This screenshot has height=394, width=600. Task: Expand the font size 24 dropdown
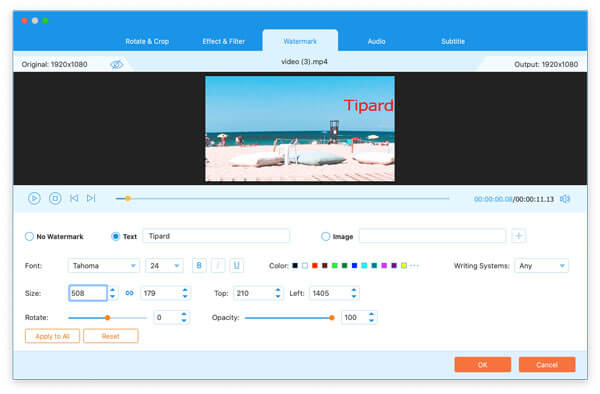(164, 266)
